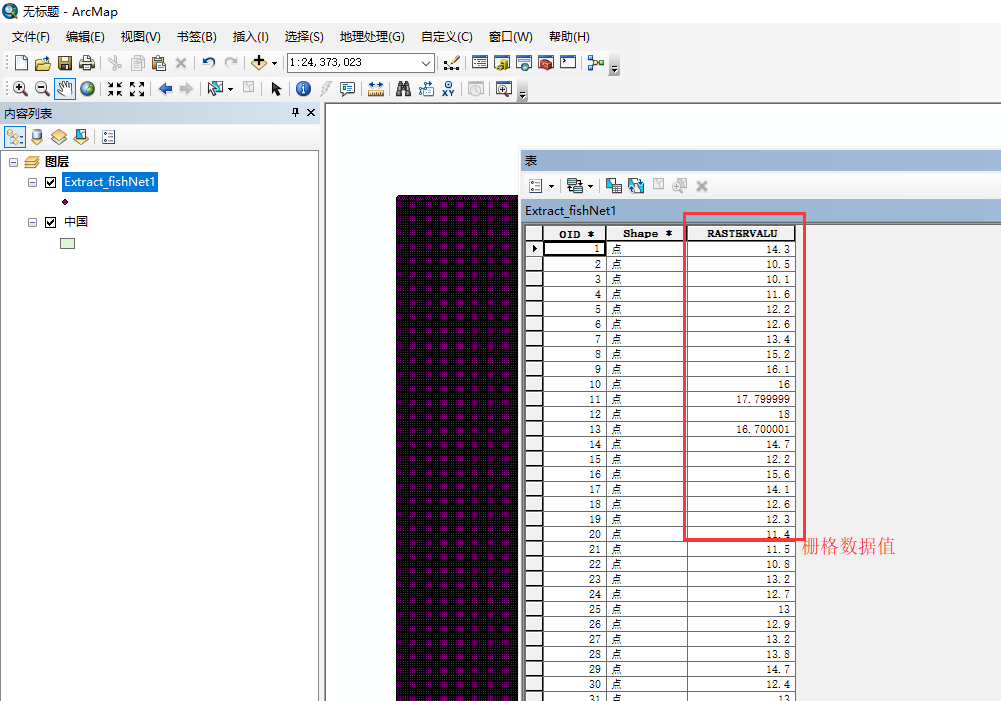Open the Editor toolbar

point(451,63)
